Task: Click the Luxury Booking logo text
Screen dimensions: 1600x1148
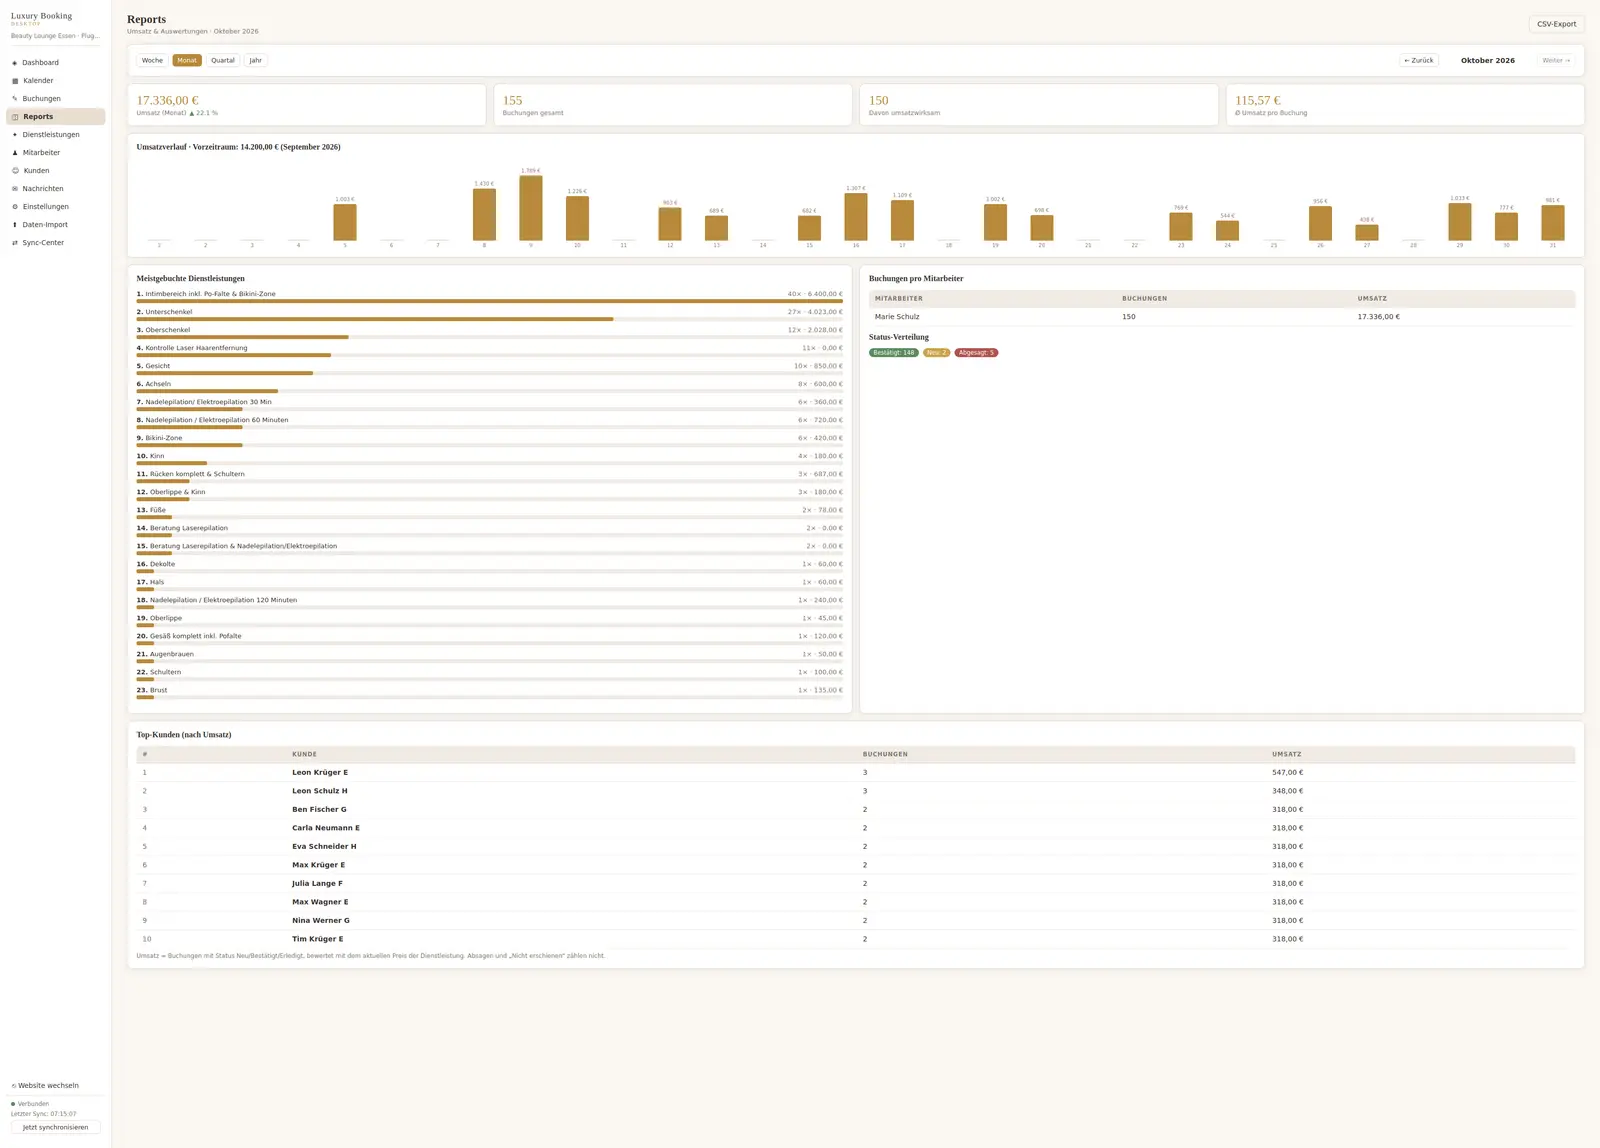Action: [x=42, y=16]
